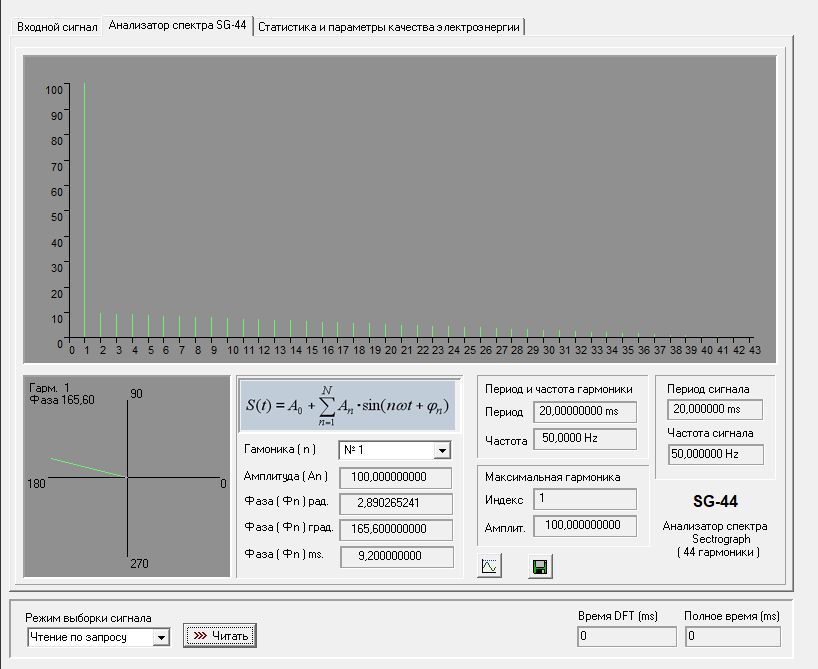Expand the Режим выборки сигнала dropdown
Screen dimensions: 818x669
[162, 637]
